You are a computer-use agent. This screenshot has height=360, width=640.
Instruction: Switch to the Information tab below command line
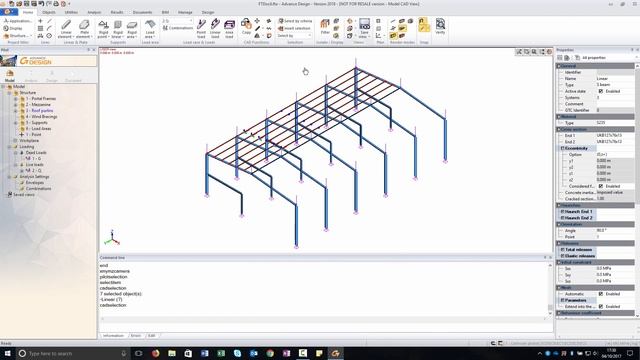pyautogui.click(x=113, y=336)
